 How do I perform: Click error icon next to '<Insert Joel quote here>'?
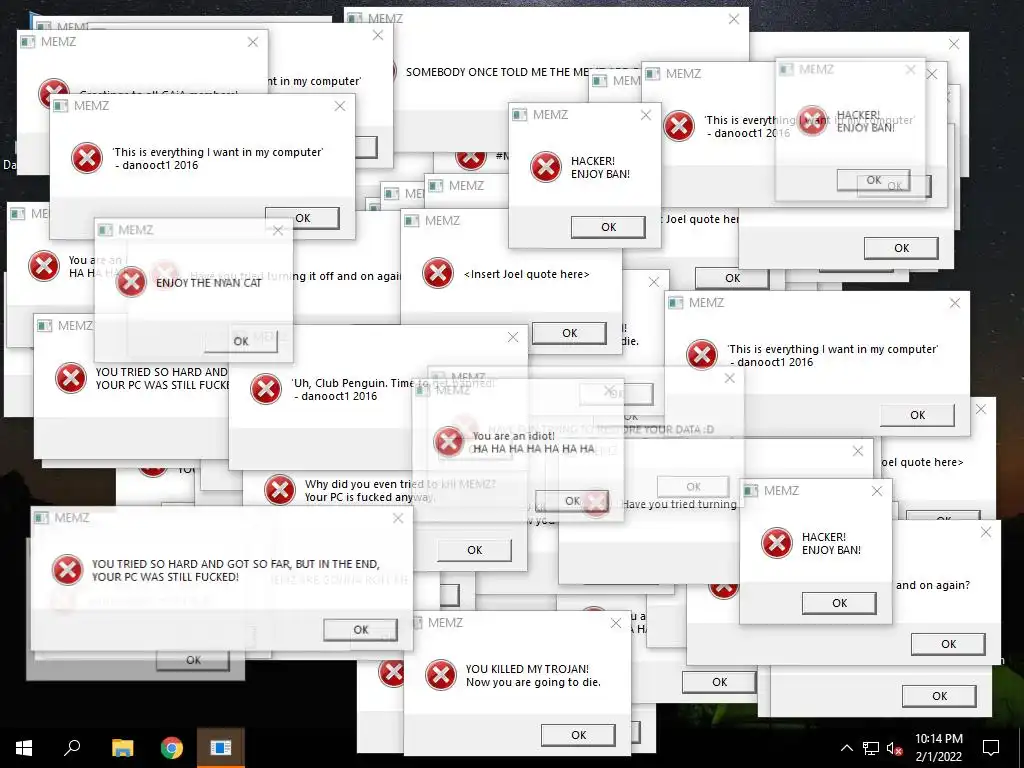coord(438,274)
